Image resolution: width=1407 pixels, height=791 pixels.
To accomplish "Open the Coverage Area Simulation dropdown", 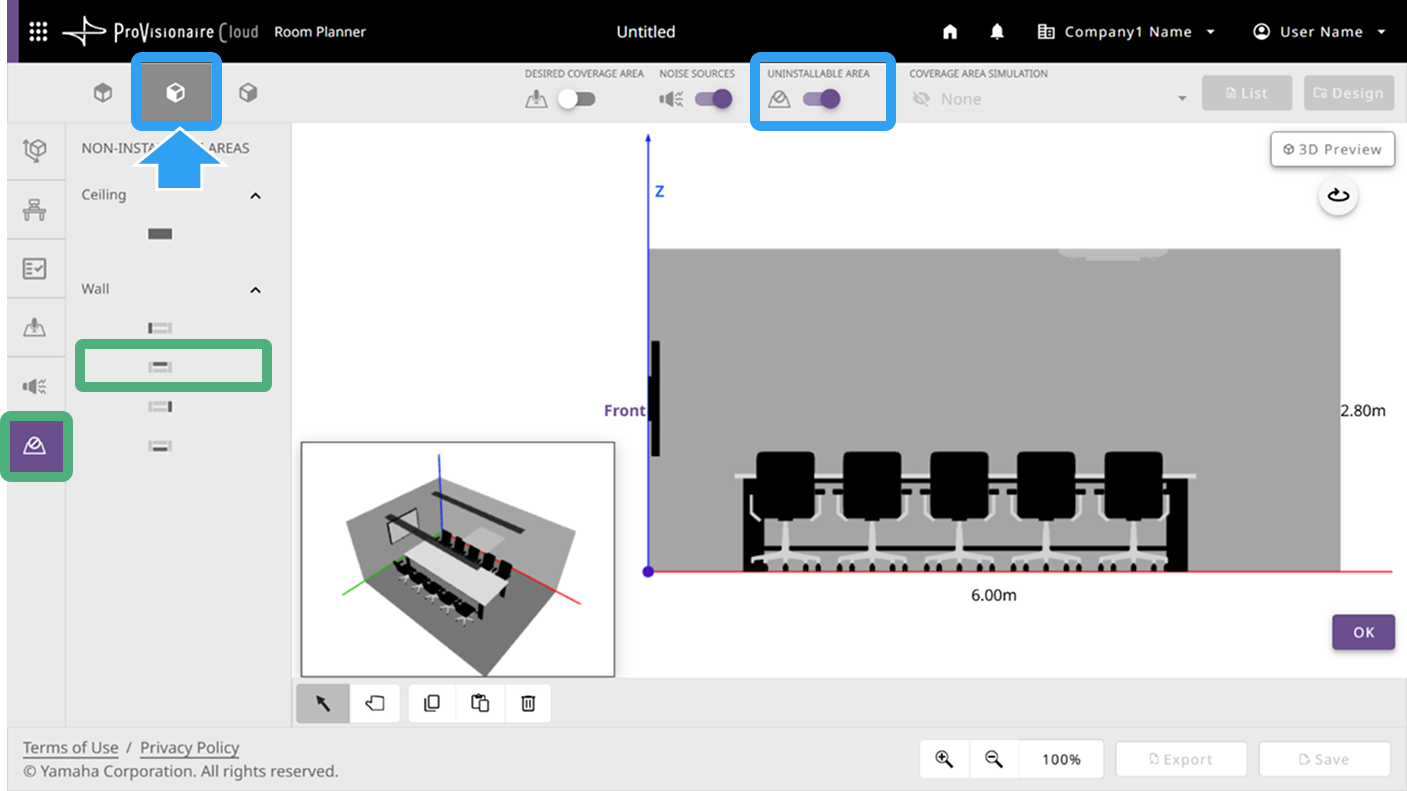I will (x=1050, y=99).
